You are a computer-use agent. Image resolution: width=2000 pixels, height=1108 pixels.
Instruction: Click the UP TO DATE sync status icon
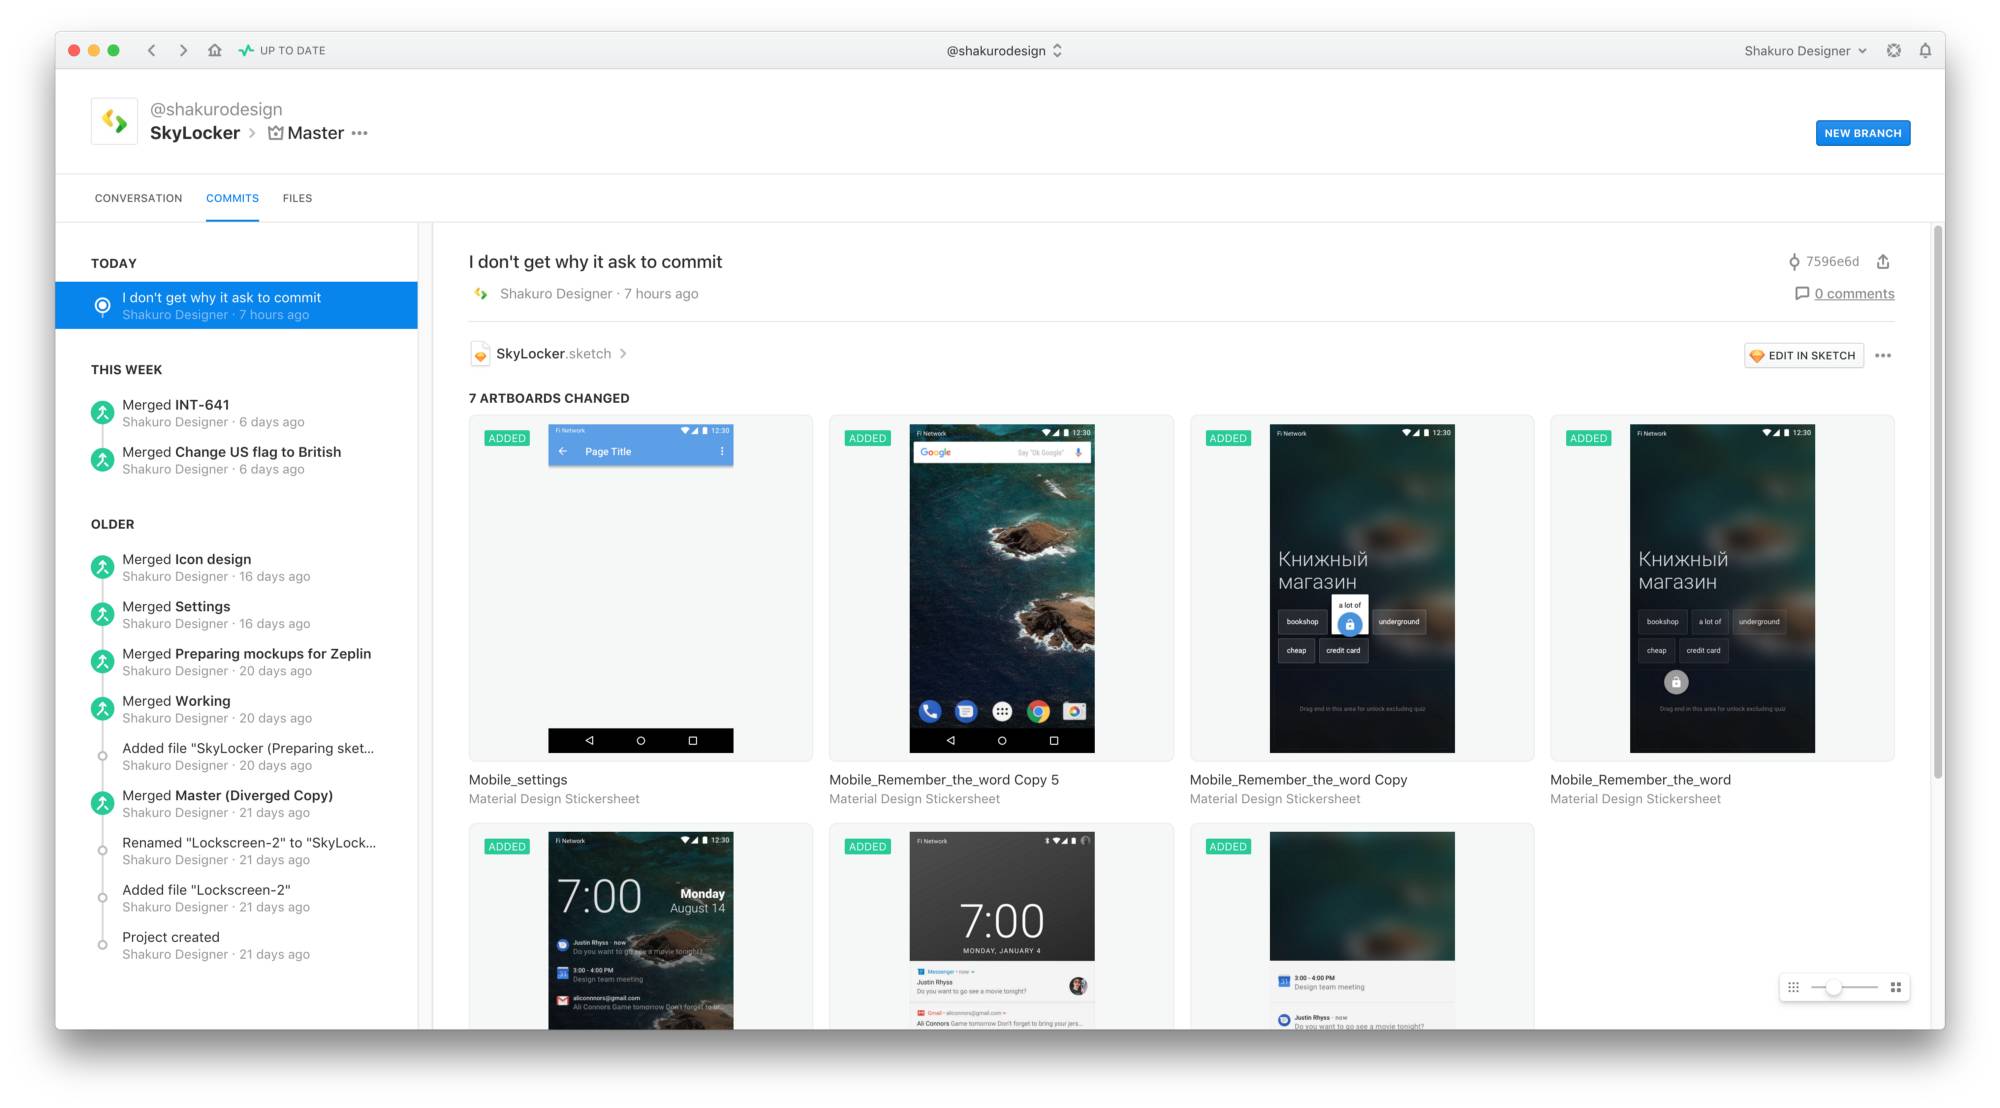coord(246,50)
